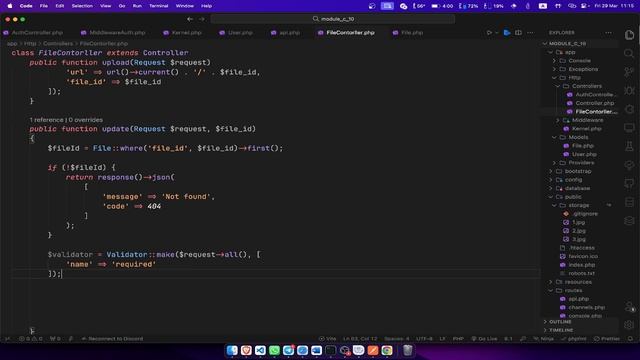The width and height of the screenshot is (640, 360).
Task: Open Visual Studio Code from the Dock
Action: [x=260, y=350]
